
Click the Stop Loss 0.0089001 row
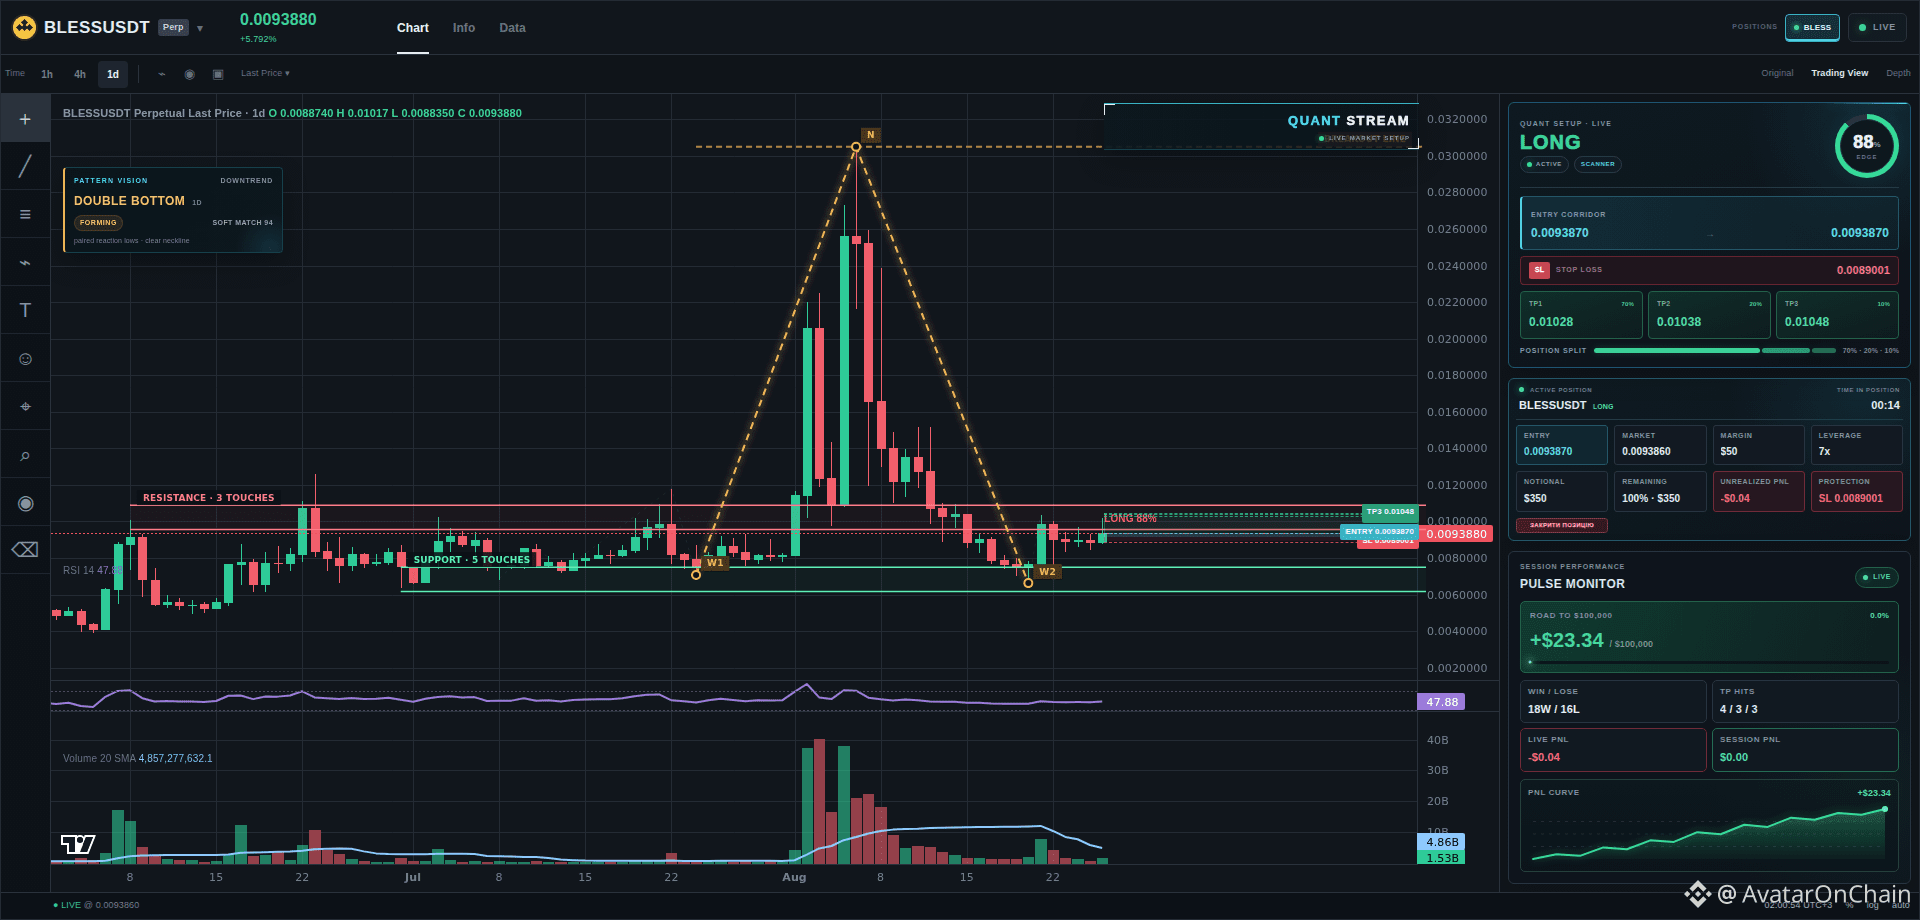1709,270
